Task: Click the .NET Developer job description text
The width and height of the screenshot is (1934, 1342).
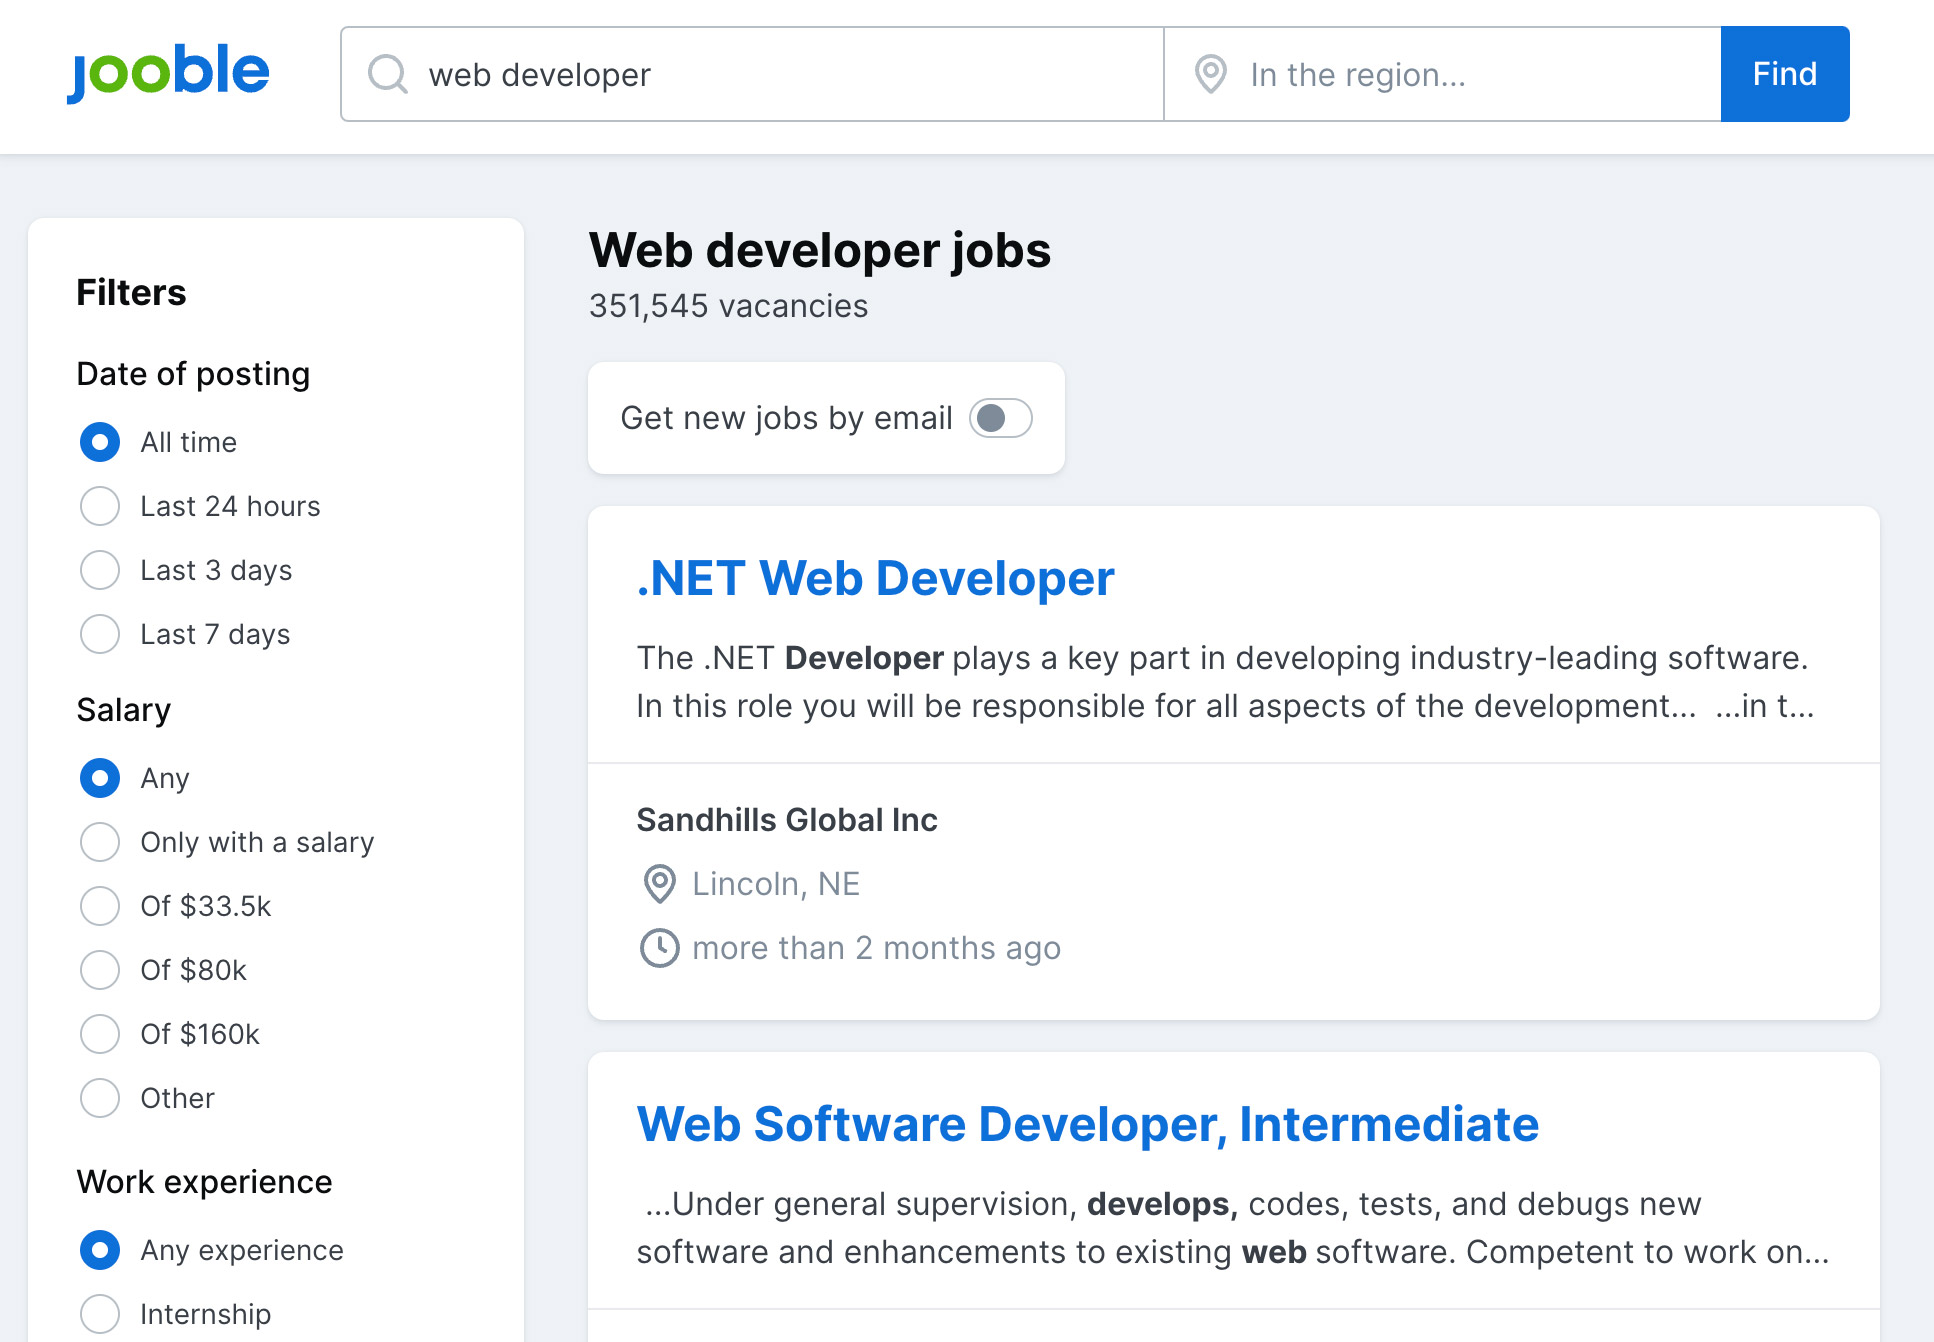Action: pyautogui.click(x=1226, y=682)
